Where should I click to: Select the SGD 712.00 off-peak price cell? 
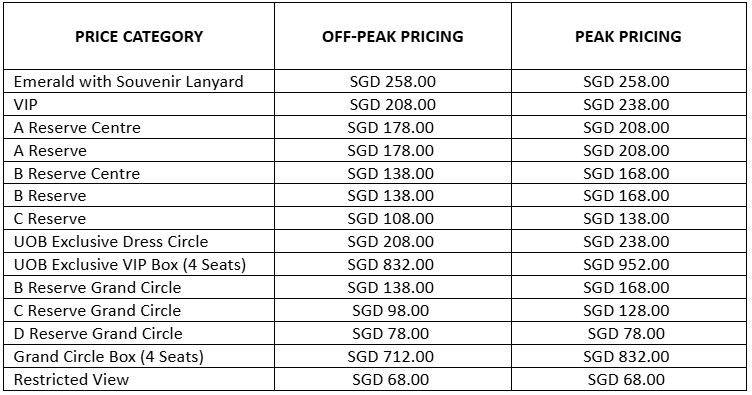393,357
